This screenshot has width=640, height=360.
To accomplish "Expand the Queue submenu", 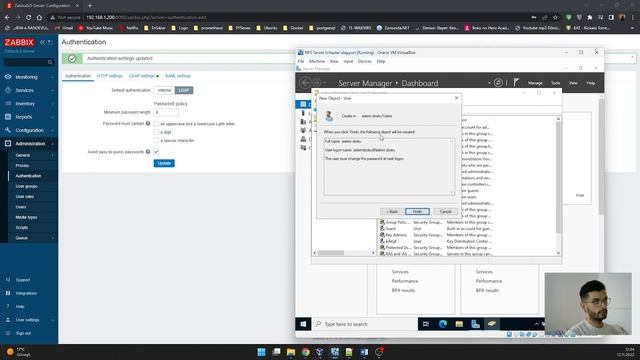I will point(33,238).
